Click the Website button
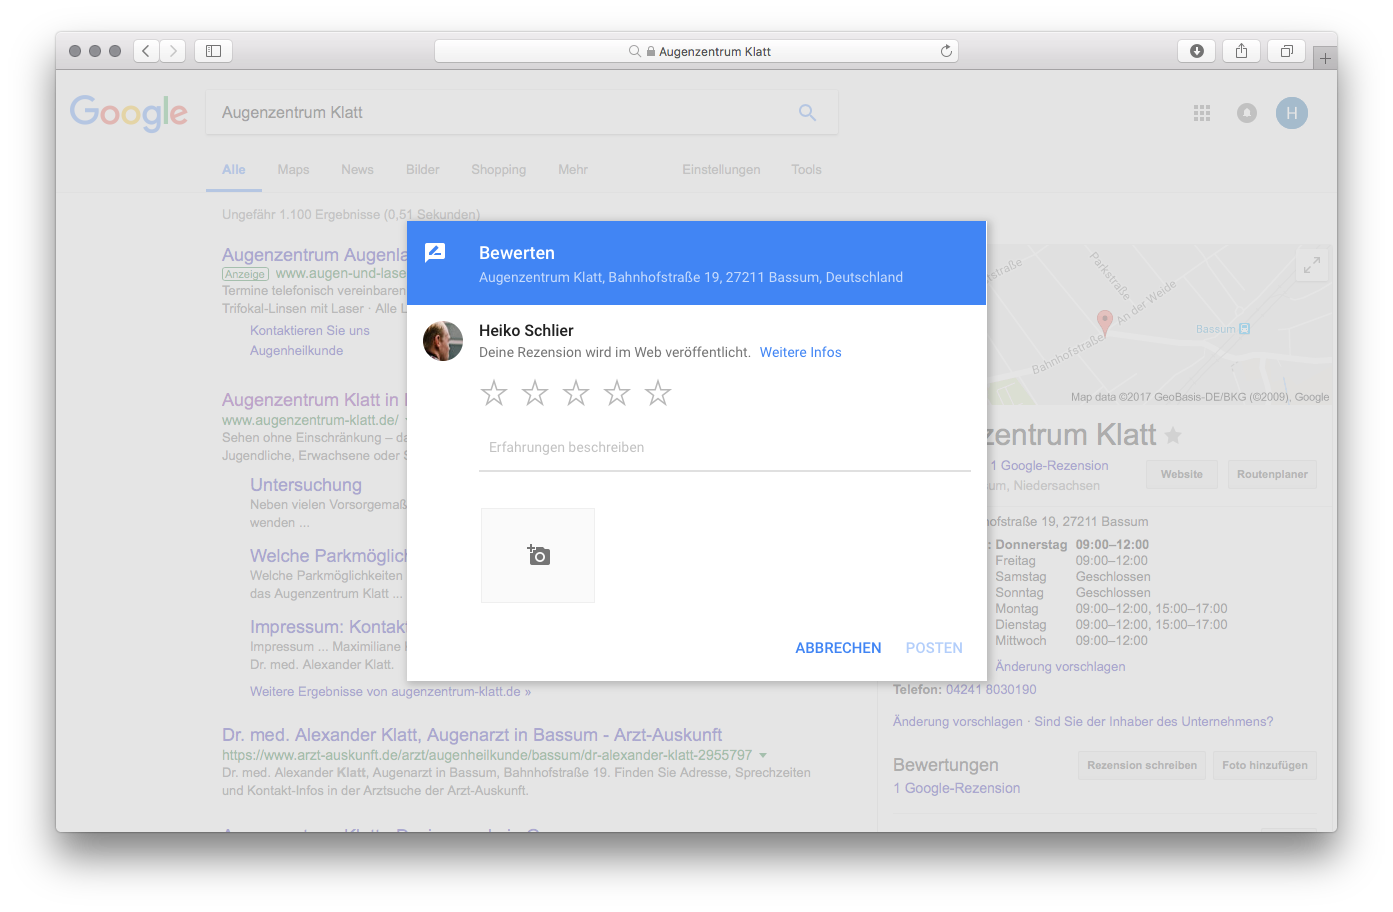This screenshot has width=1393, height=912. click(x=1182, y=474)
